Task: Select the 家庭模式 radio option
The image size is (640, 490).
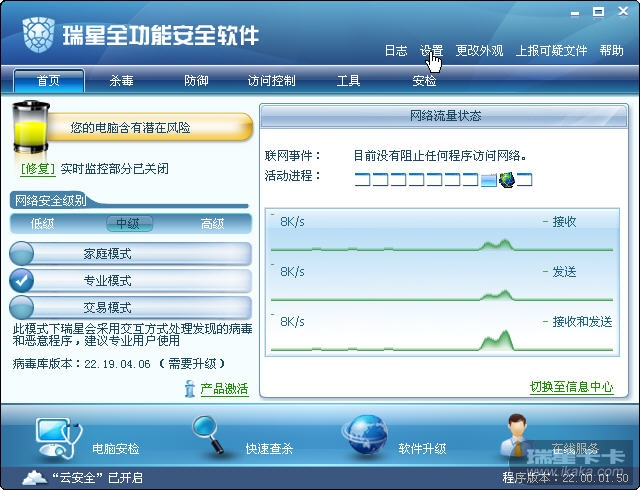Action: tap(22, 254)
